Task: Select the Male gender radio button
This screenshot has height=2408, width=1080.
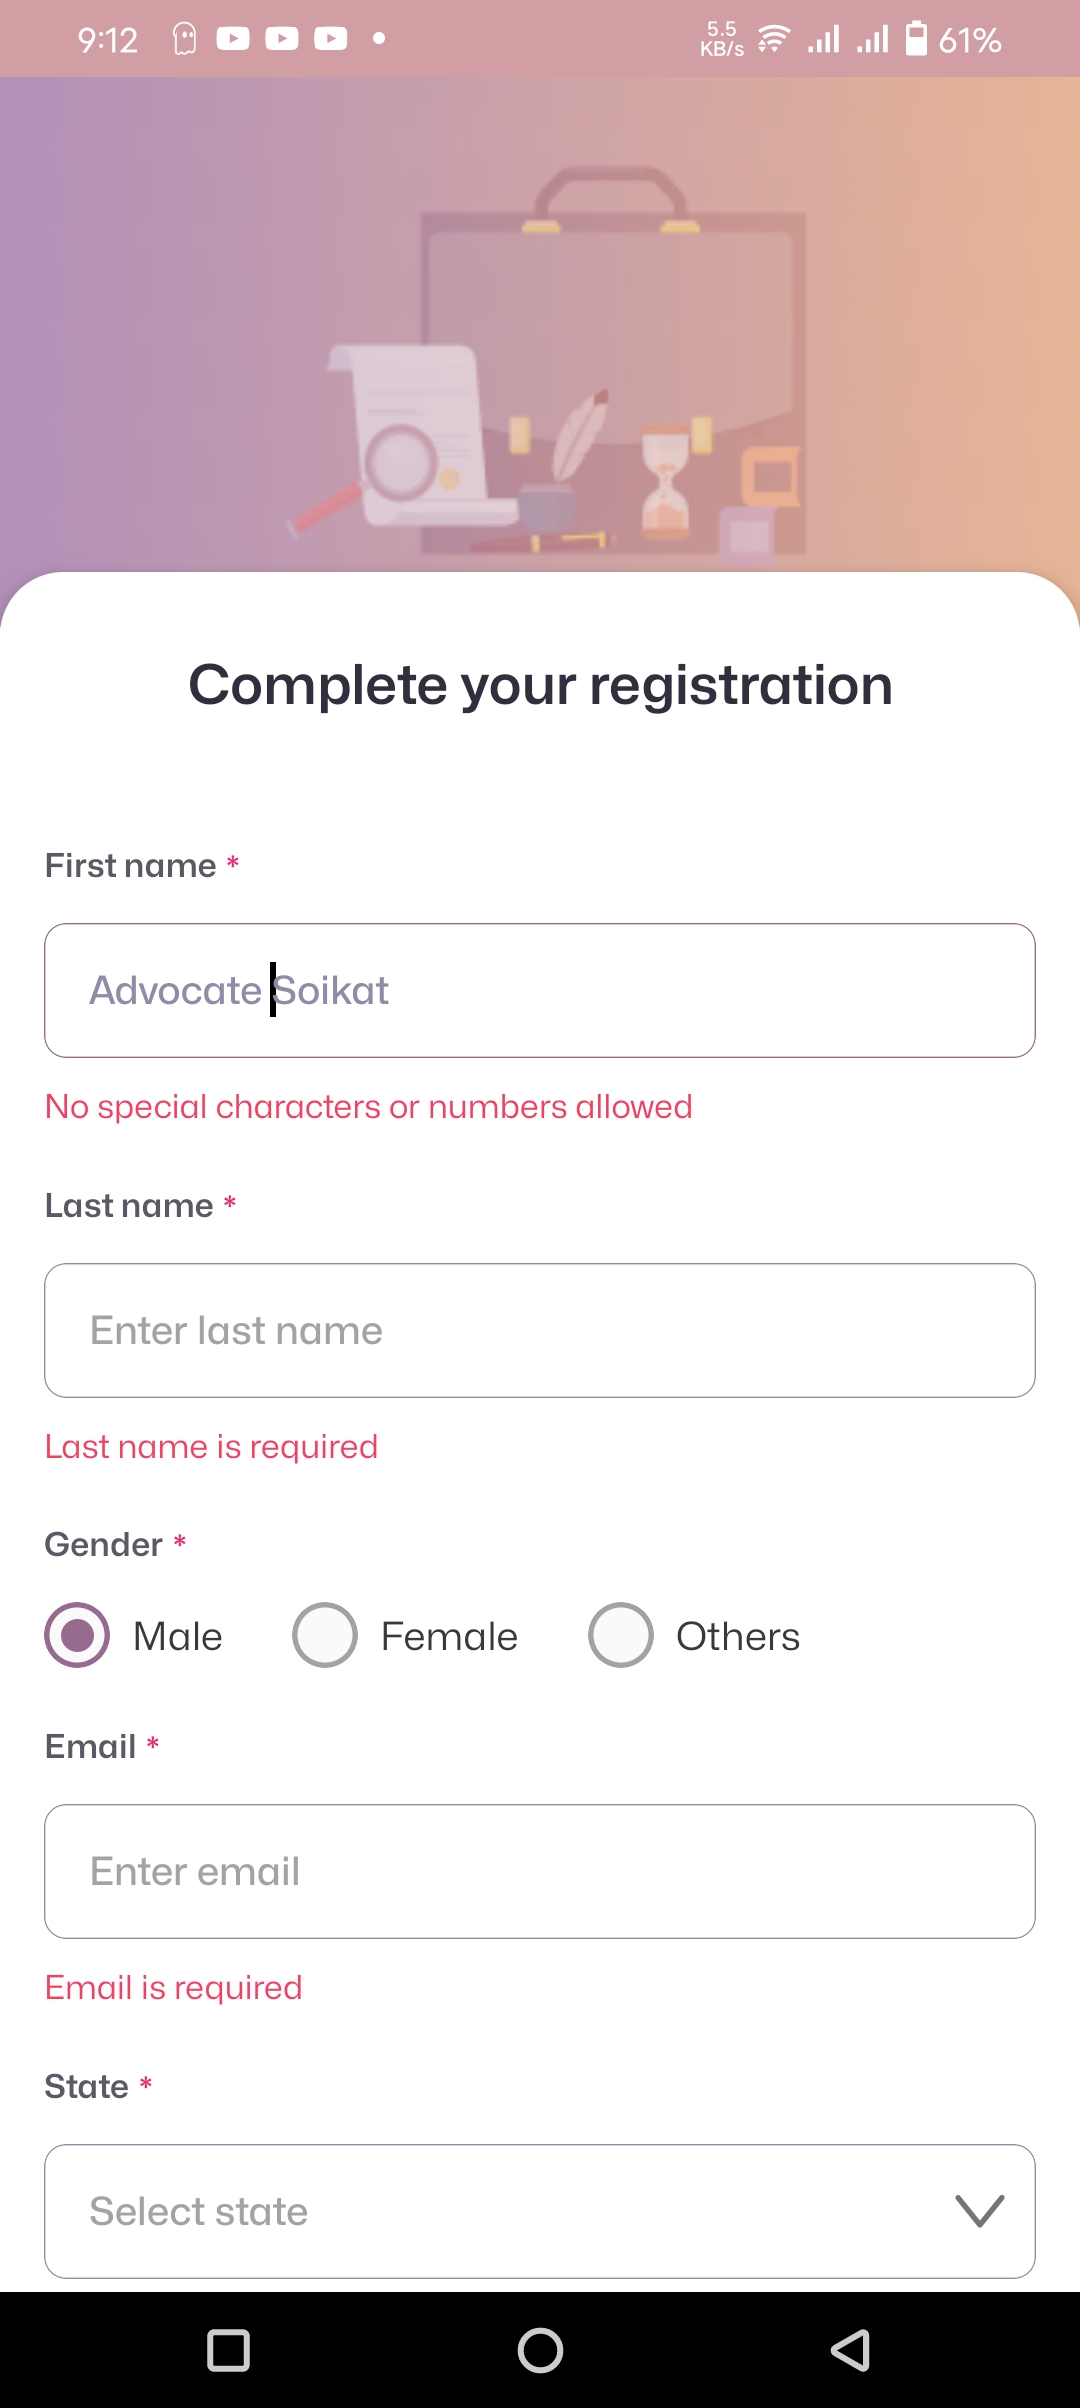Action: (x=77, y=1635)
